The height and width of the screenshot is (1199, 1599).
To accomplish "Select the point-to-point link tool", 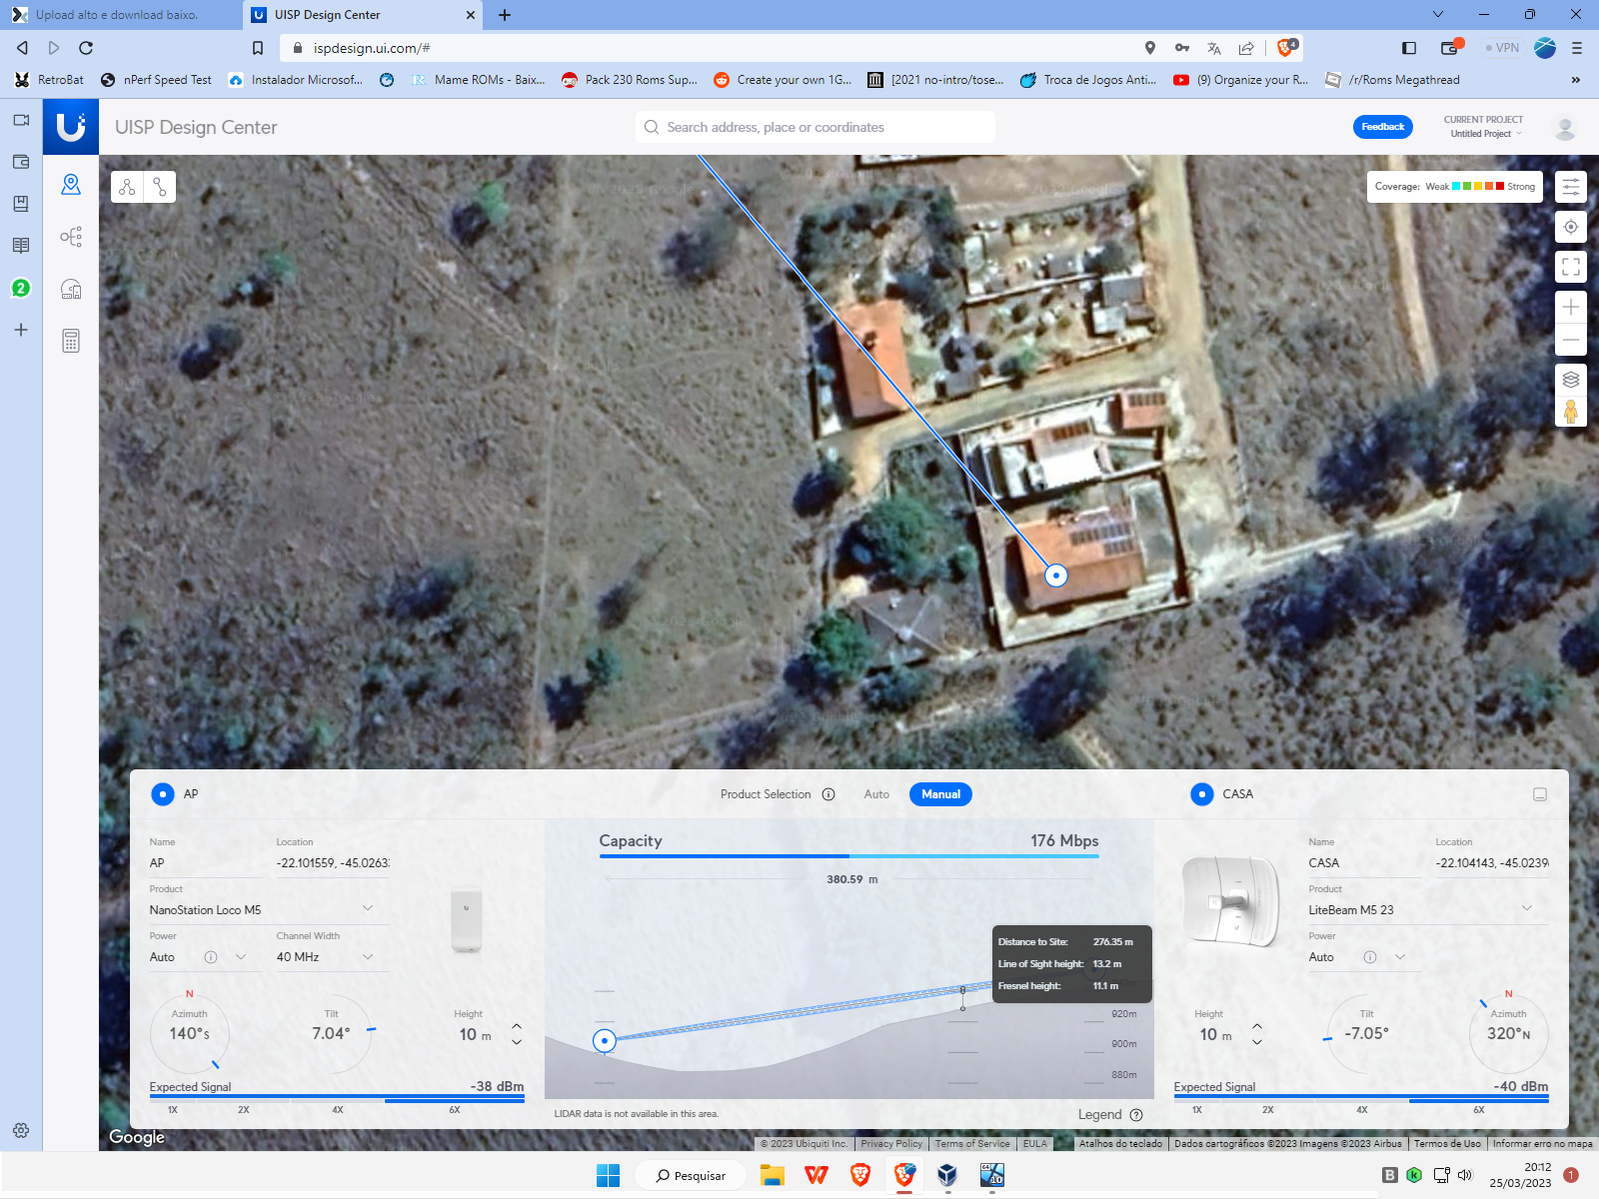I will (x=160, y=187).
